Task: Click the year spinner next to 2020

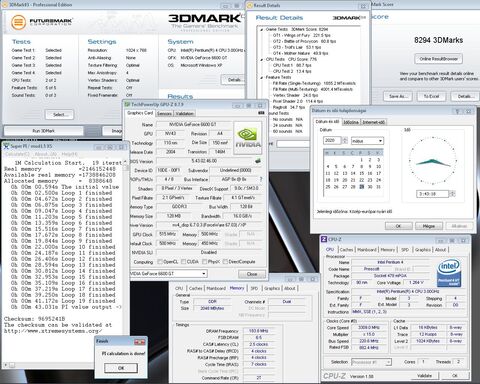Action: pyautogui.click(x=345, y=141)
